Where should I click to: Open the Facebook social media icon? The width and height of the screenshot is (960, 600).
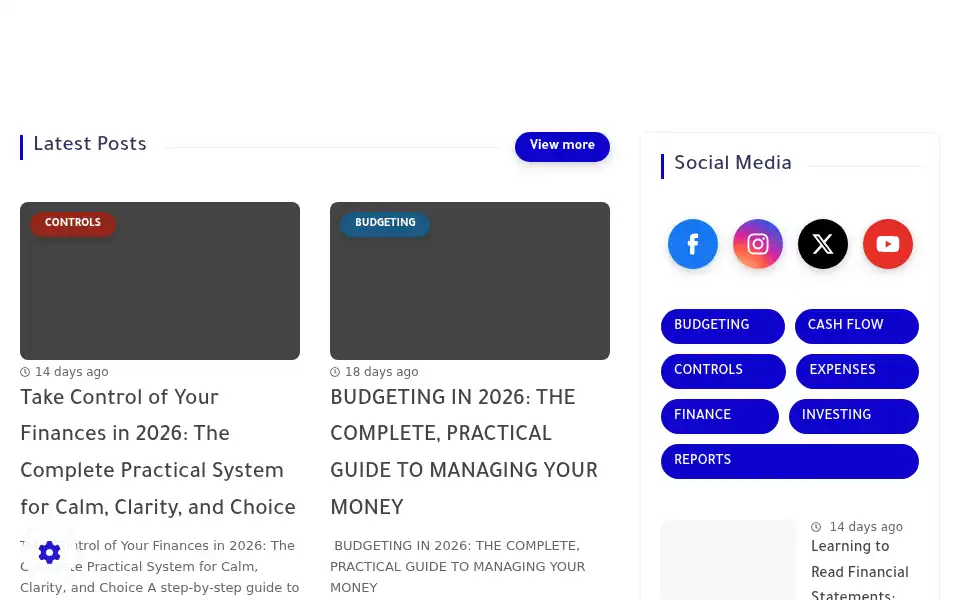(x=692, y=244)
